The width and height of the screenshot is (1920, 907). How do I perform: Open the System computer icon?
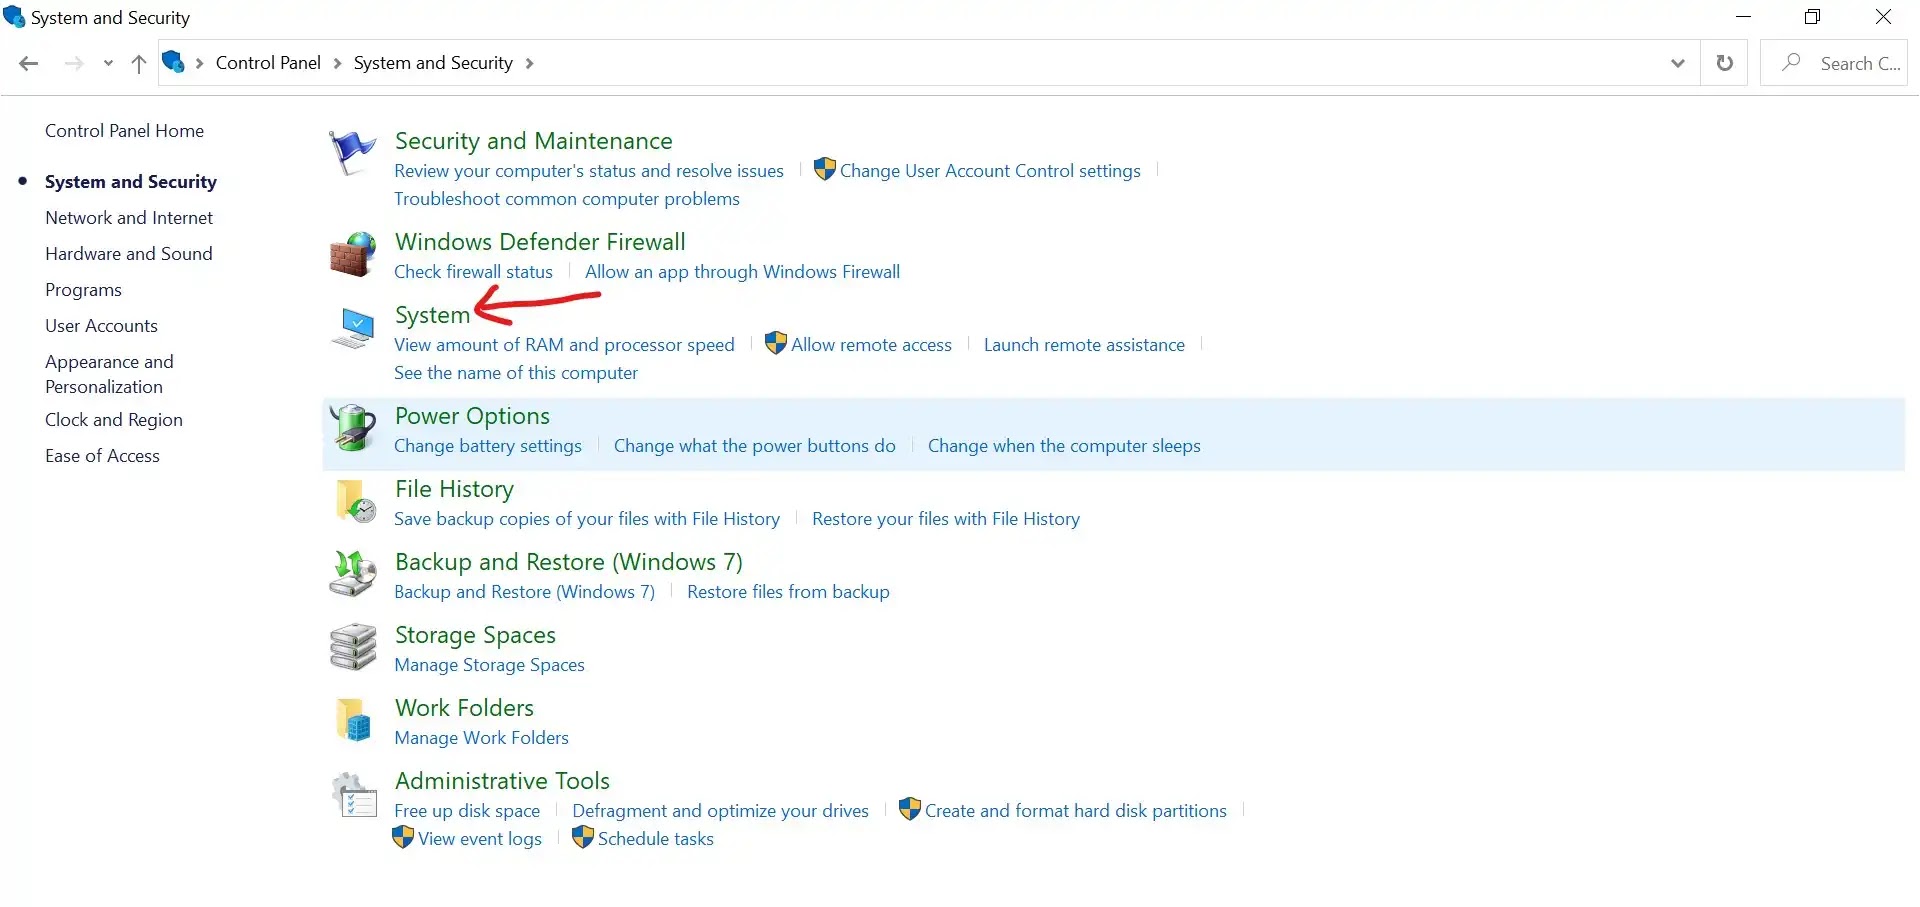click(x=352, y=328)
